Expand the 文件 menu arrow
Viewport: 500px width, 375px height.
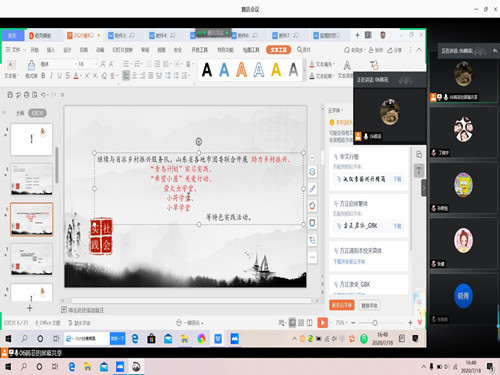tap(24, 50)
